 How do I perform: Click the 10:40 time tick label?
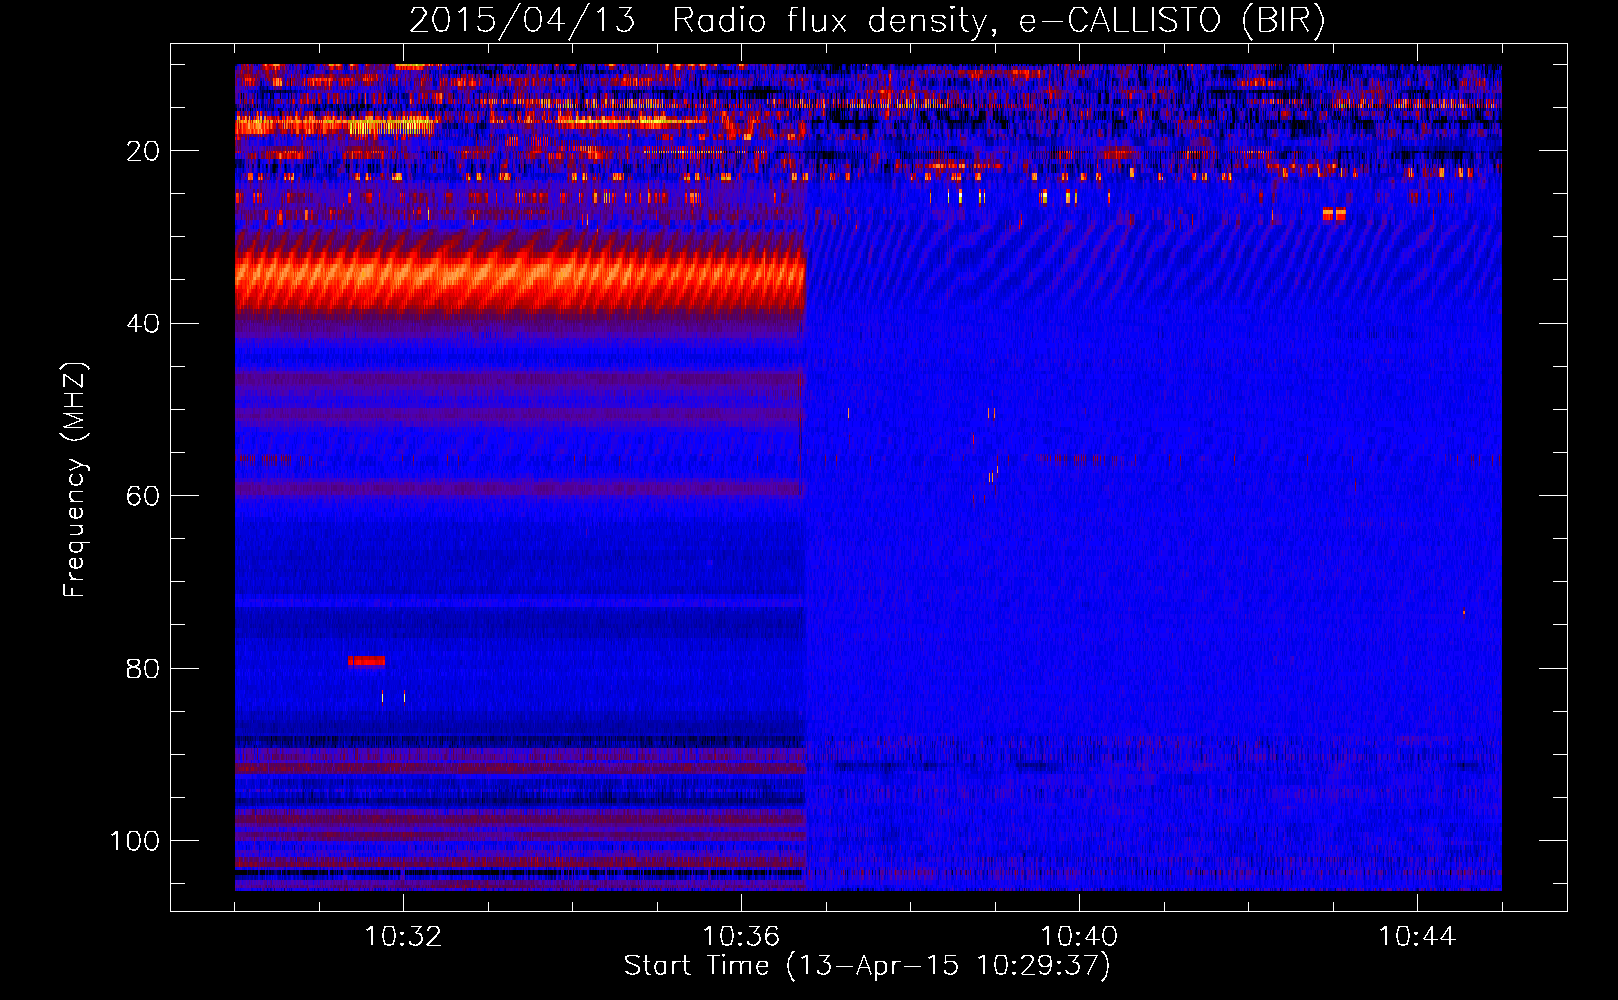(1079, 937)
